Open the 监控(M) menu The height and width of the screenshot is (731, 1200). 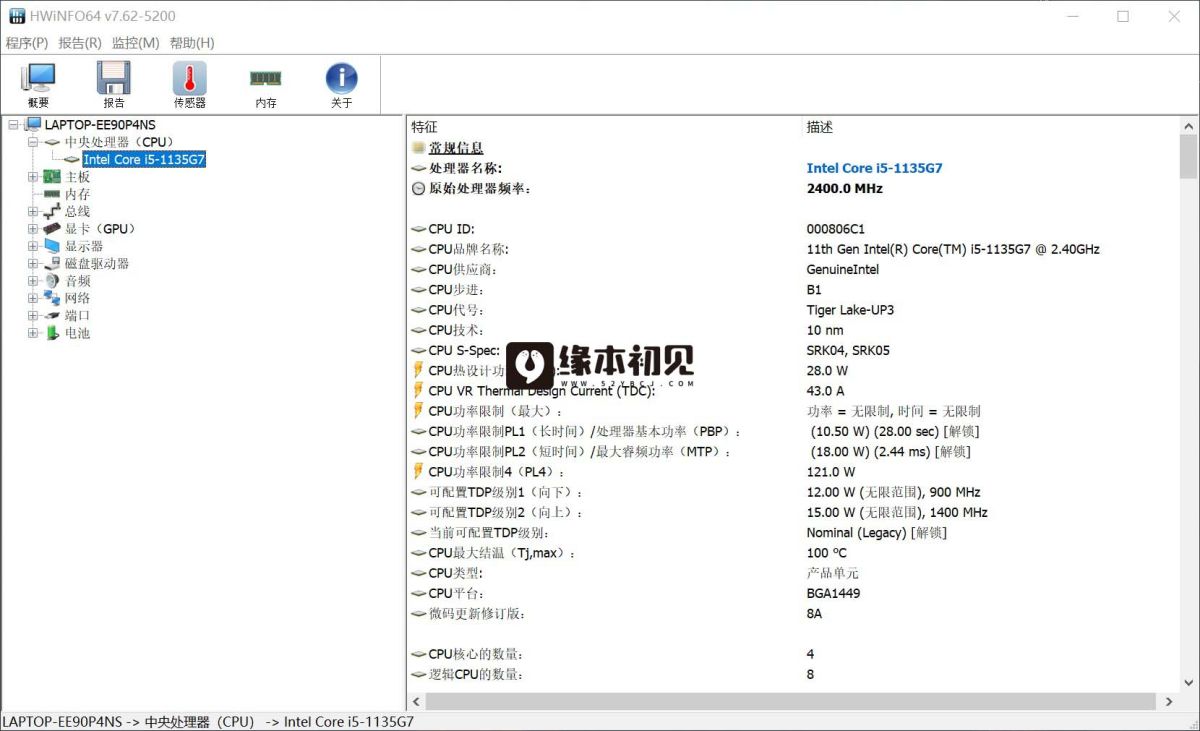[x=135, y=43]
